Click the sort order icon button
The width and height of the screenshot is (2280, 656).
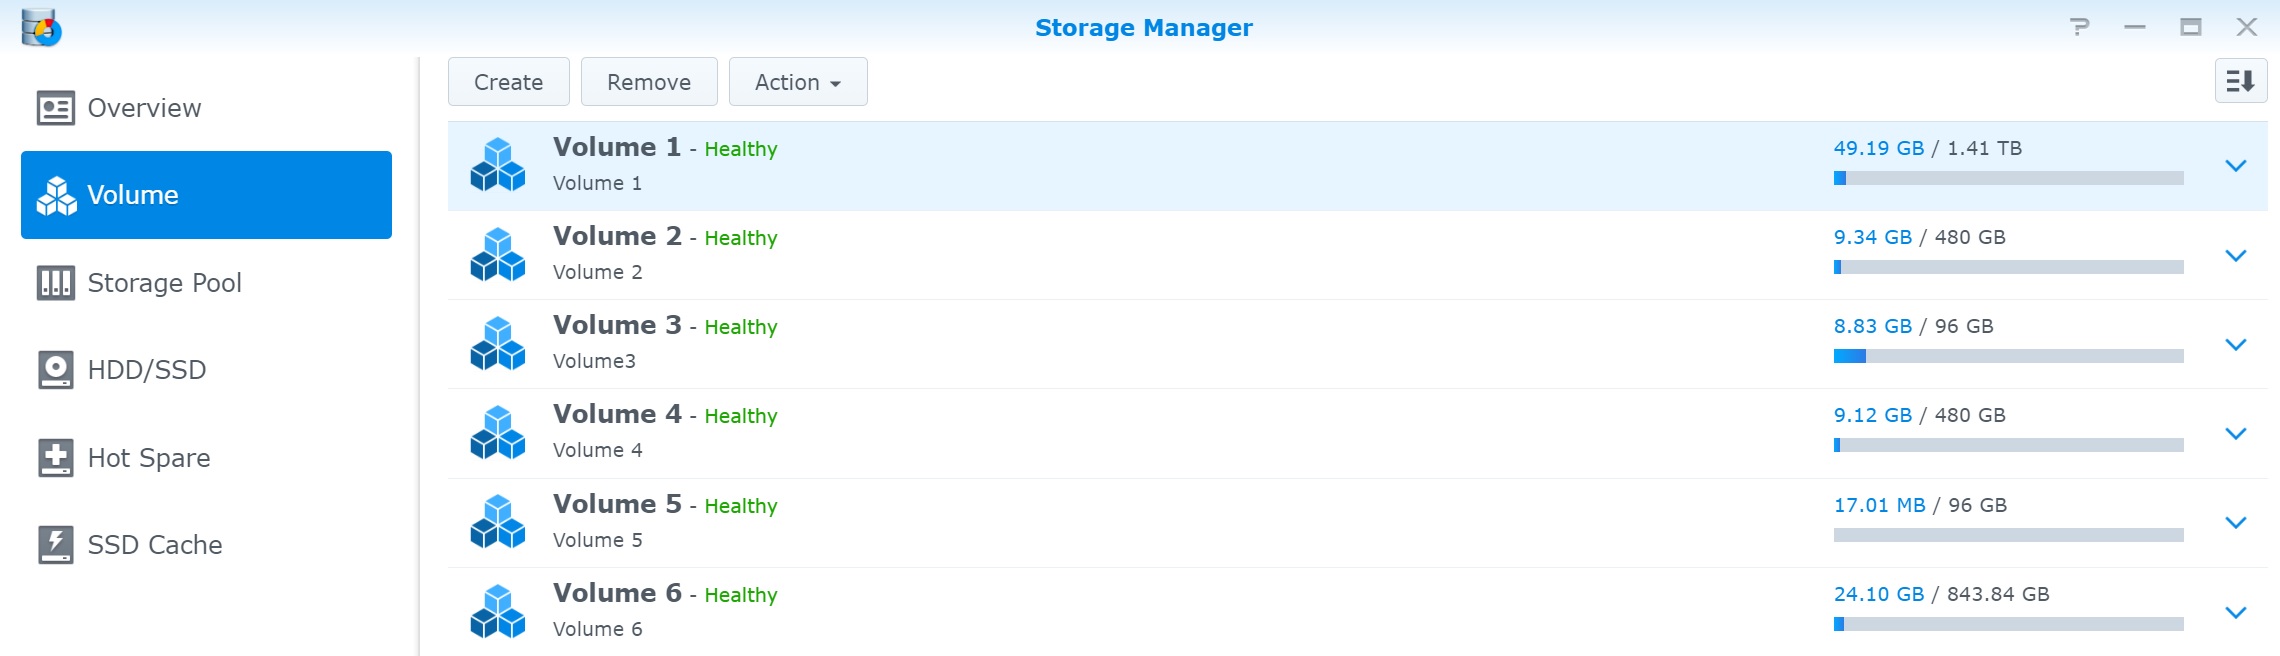click(x=2240, y=81)
